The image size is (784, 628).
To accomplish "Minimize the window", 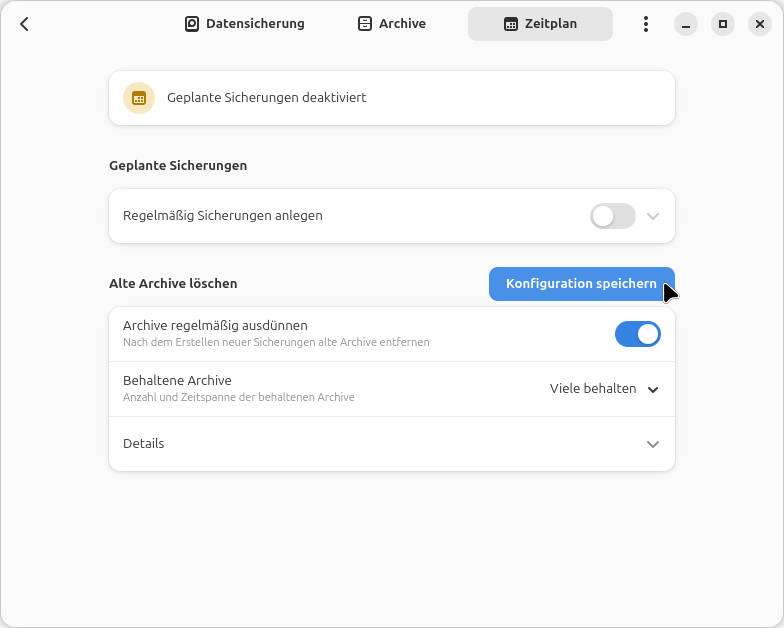I will pos(685,24).
